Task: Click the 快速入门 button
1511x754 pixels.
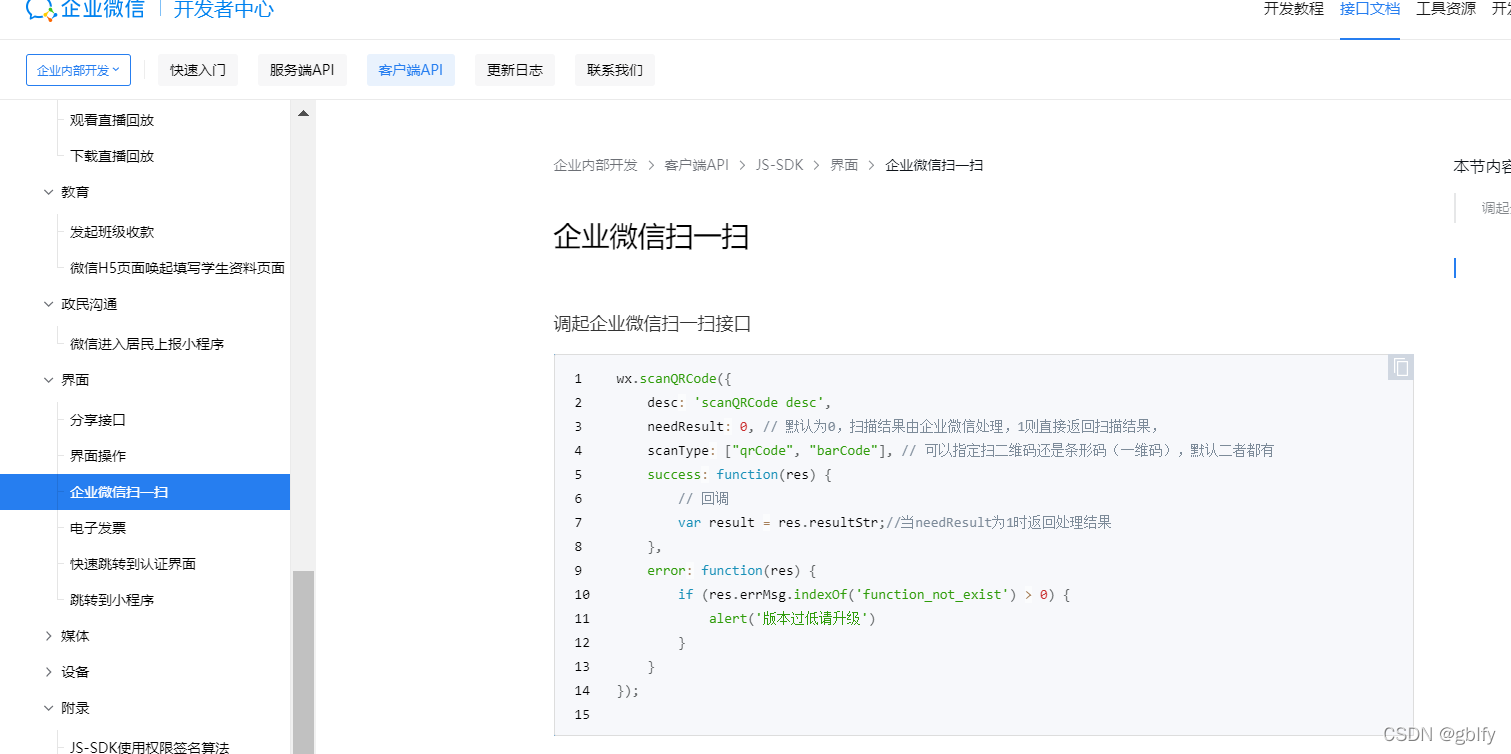Action: [197, 70]
